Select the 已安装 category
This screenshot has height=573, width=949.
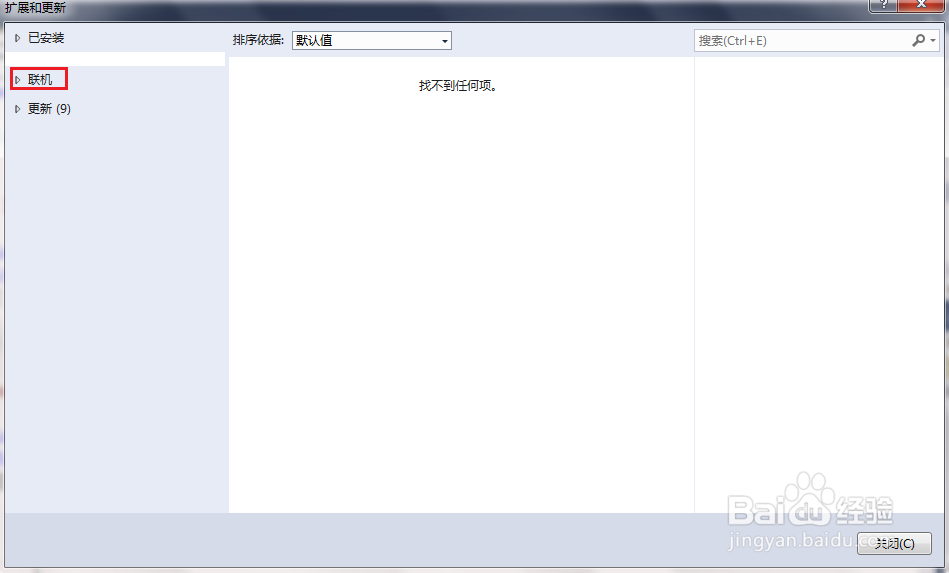46,38
